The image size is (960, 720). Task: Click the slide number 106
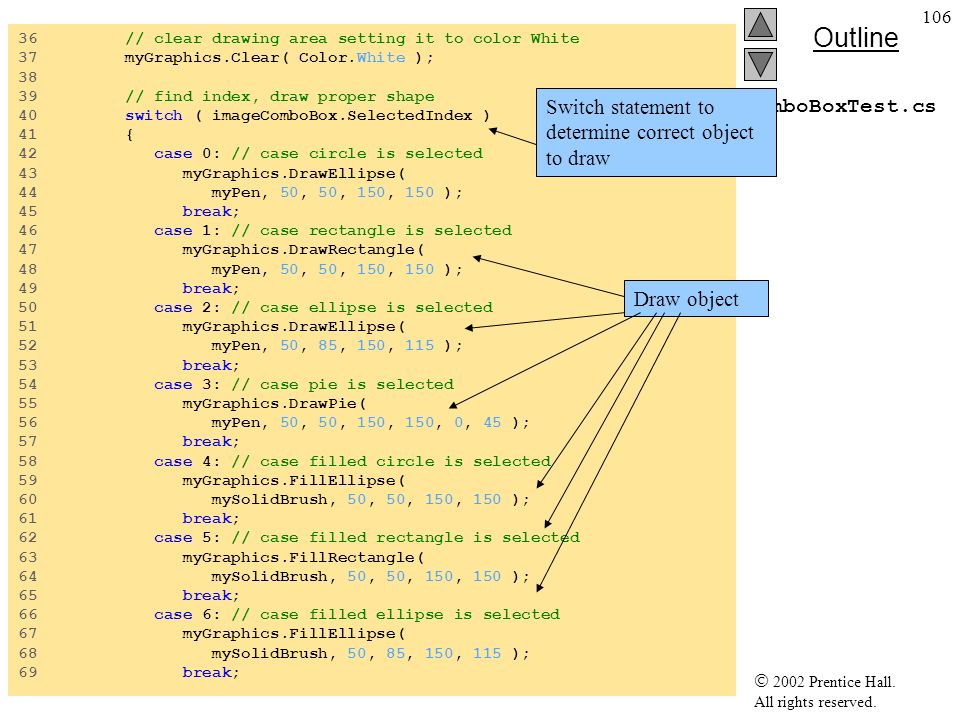(936, 17)
